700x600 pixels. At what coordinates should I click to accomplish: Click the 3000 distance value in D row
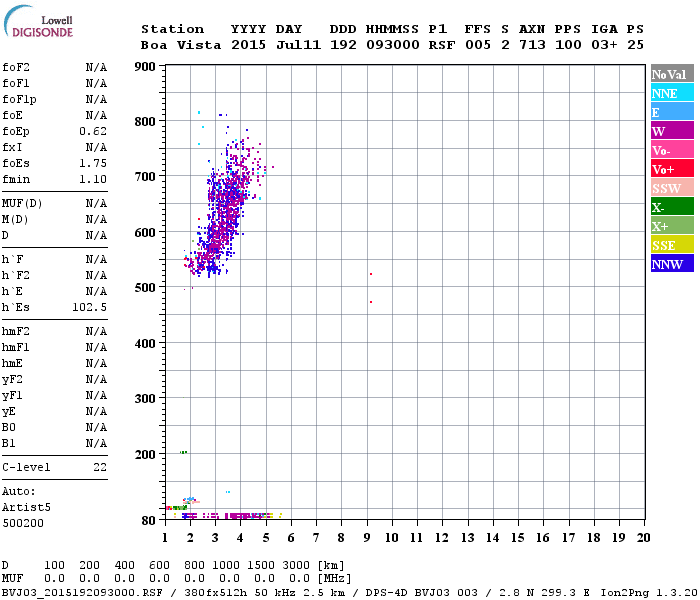[296, 565]
